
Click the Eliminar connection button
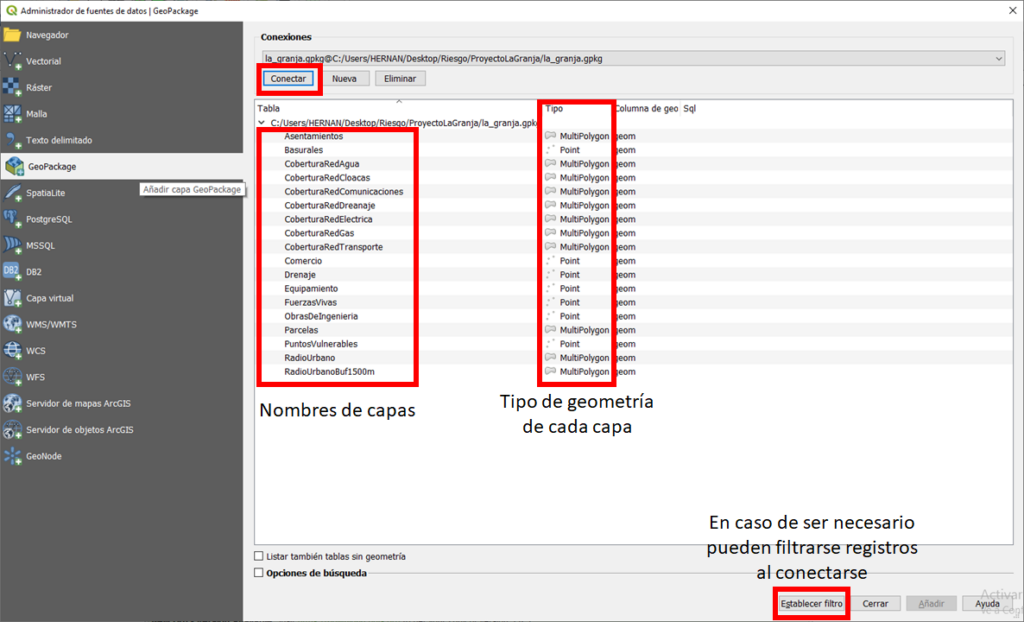(400, 78)
